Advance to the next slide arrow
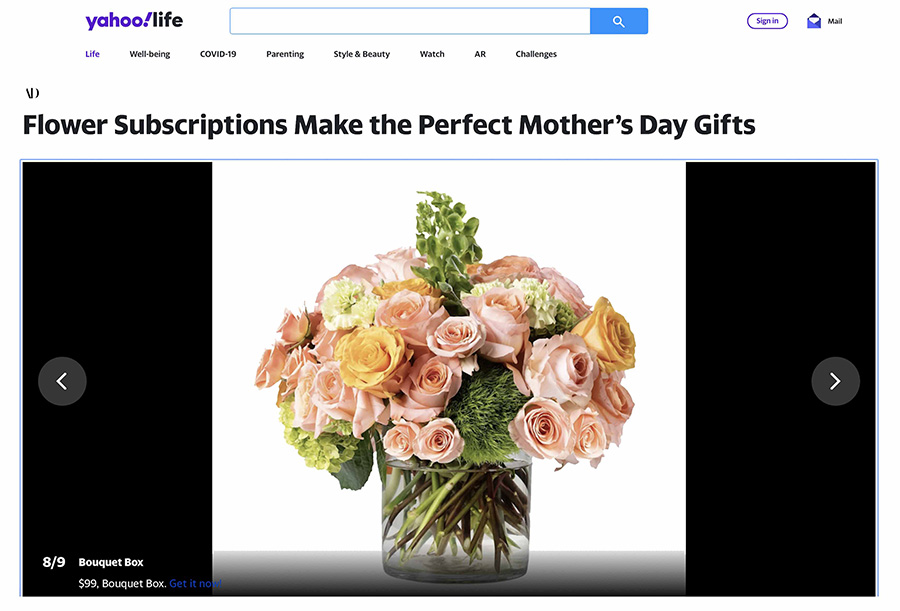The height and width of the screenshot is (611, 900). 835,381
